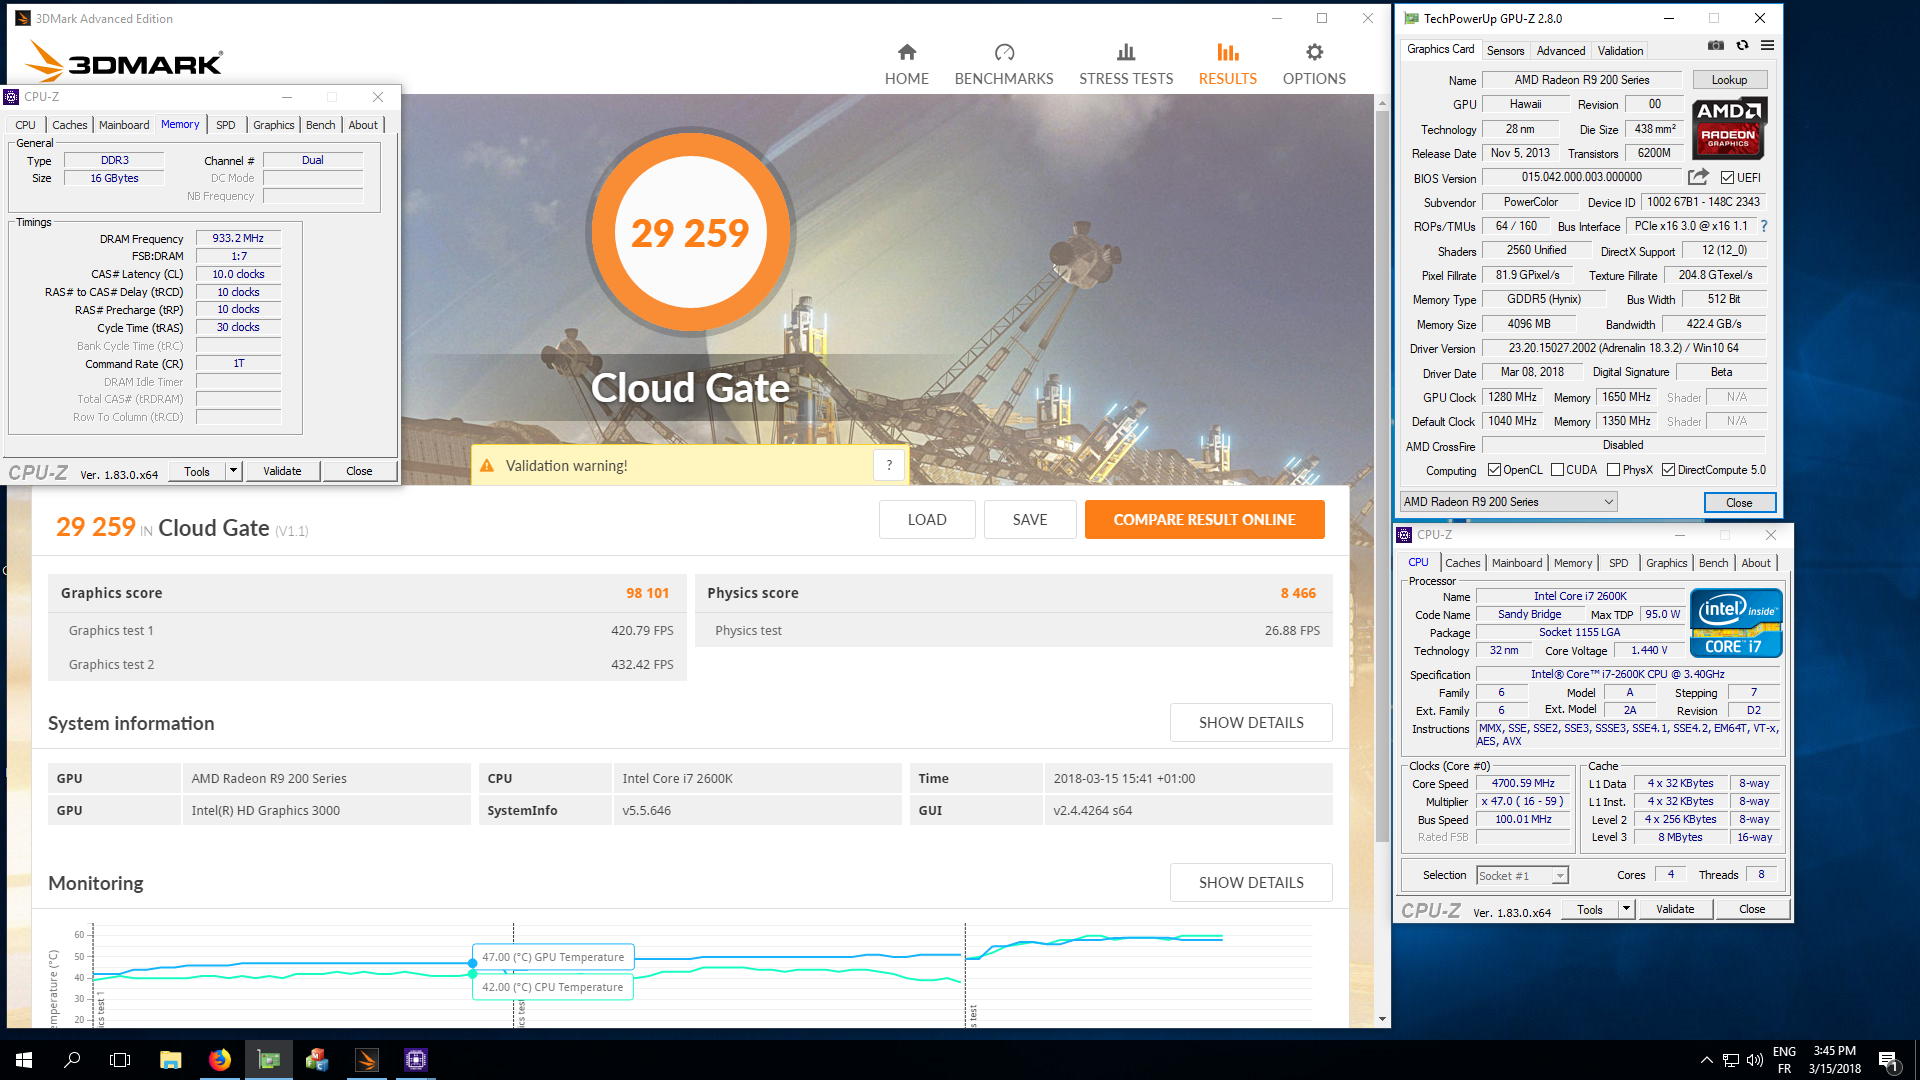The image size is (1920, 1080).
Task: Expand the Tools dropdown arrow in the CPU-Z Memory window
Action: (x=233, y=471)
